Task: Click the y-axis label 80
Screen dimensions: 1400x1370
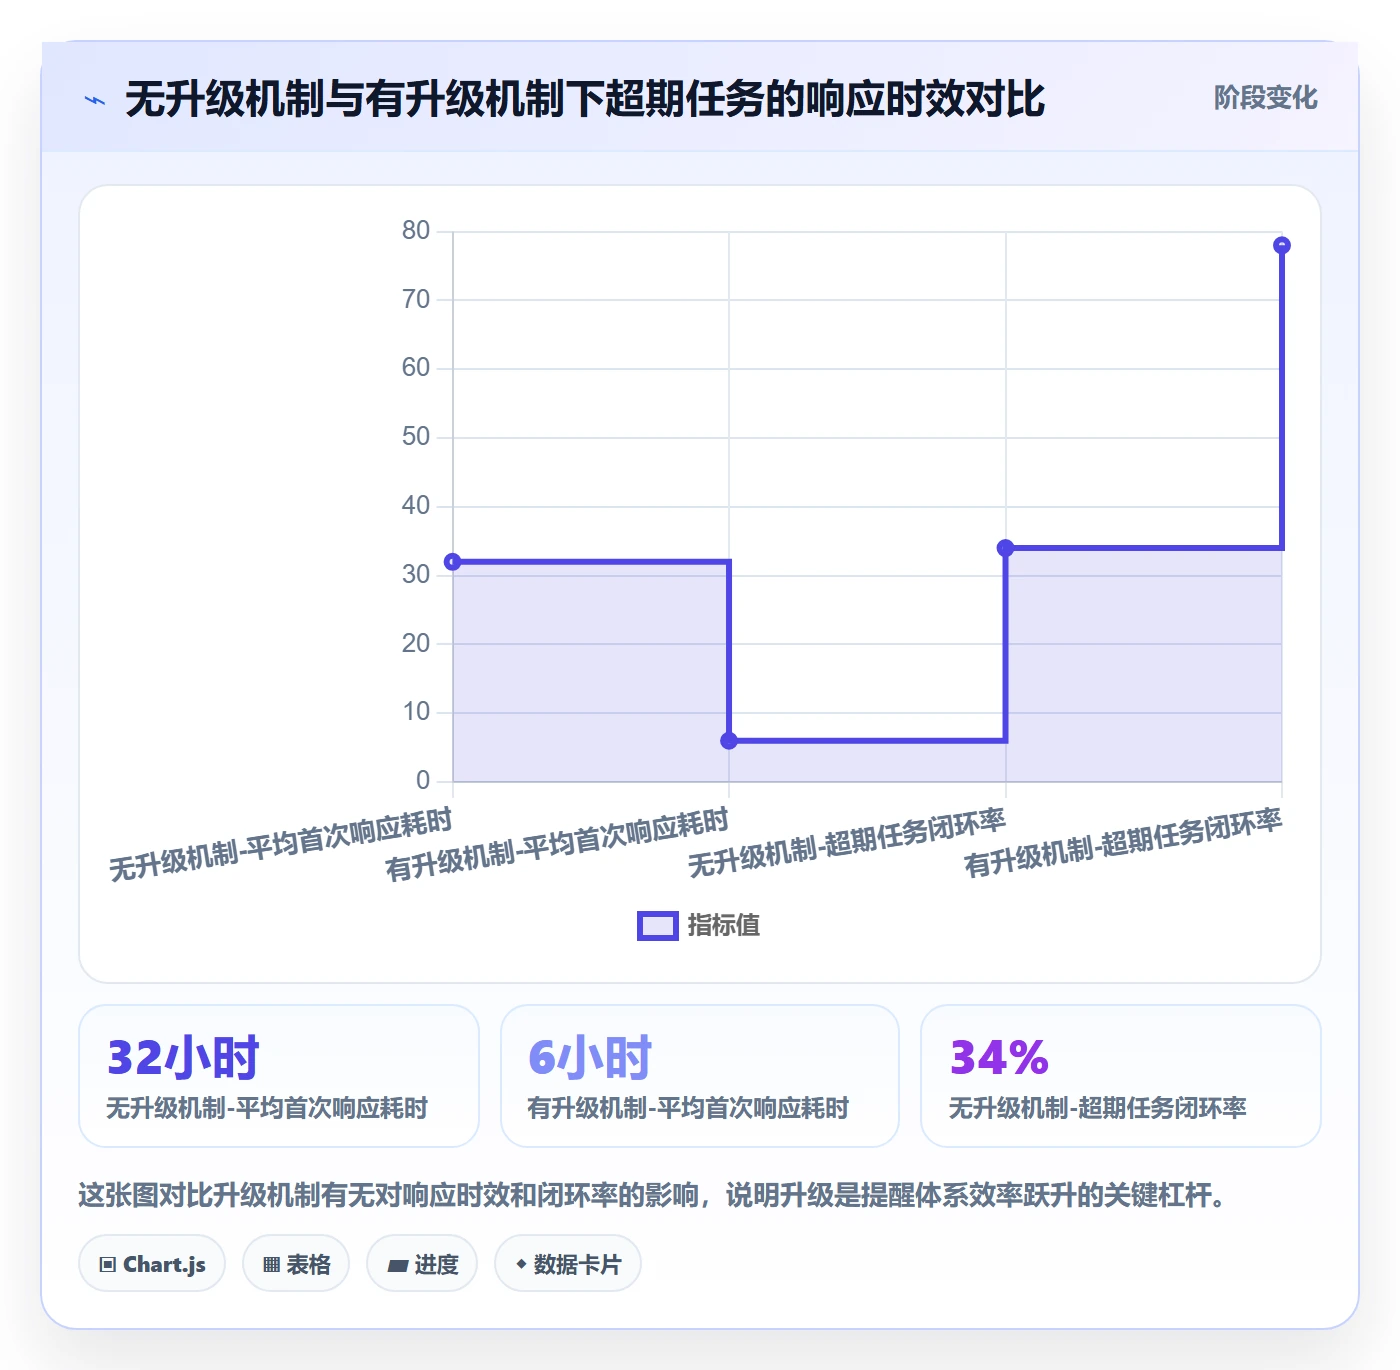Action: (416, 231)
